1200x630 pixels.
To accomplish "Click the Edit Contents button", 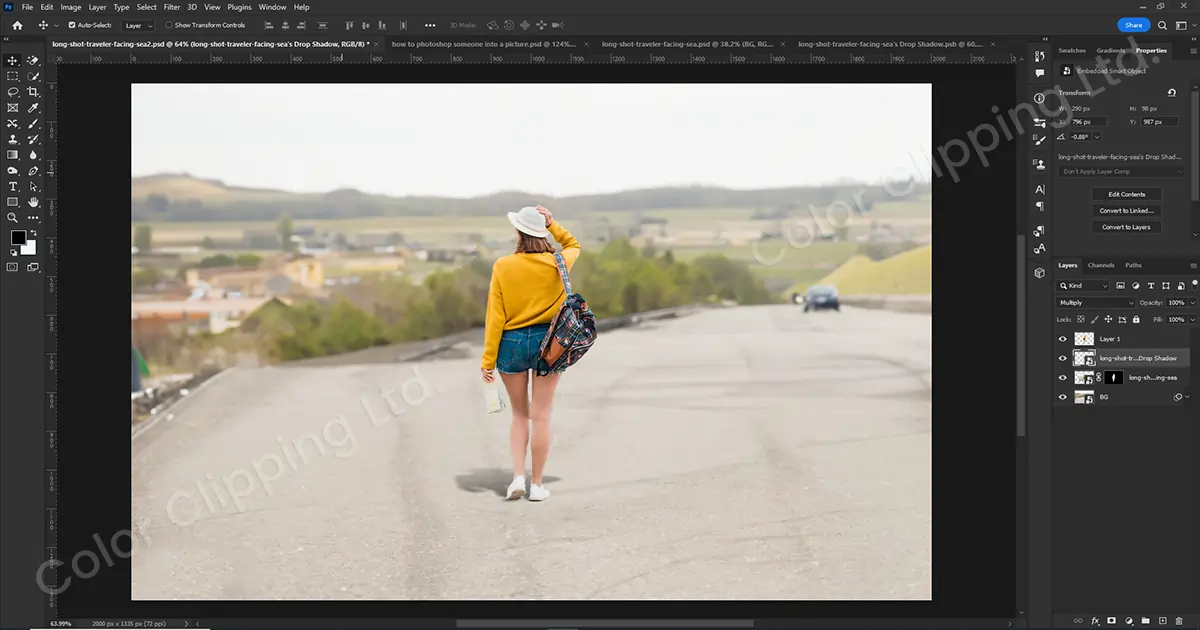I will click(x=1127, y=194).
